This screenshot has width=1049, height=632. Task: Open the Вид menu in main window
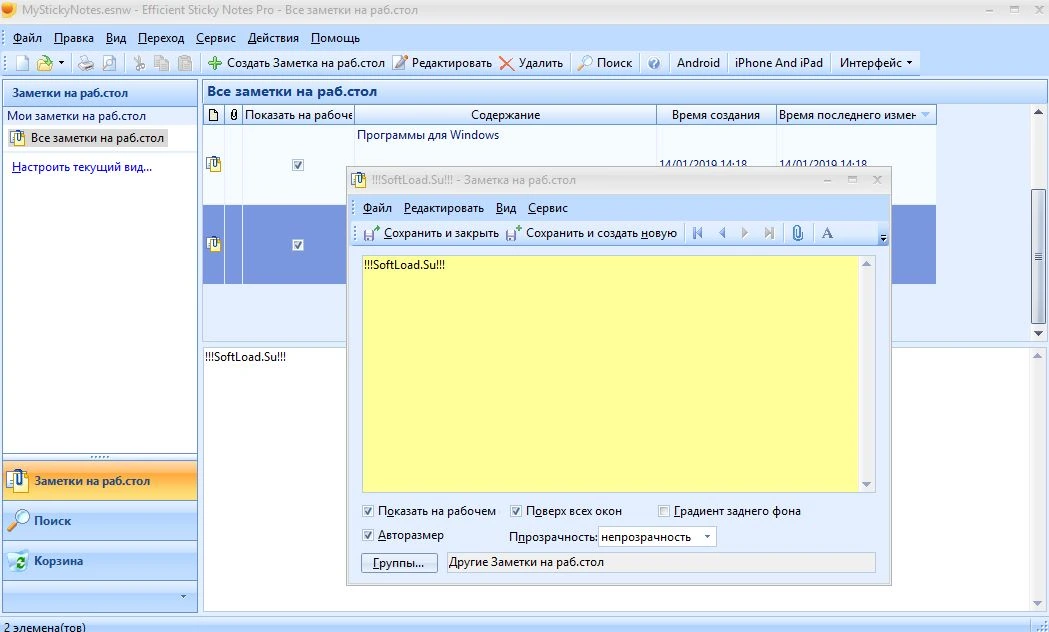coord(116,38)
